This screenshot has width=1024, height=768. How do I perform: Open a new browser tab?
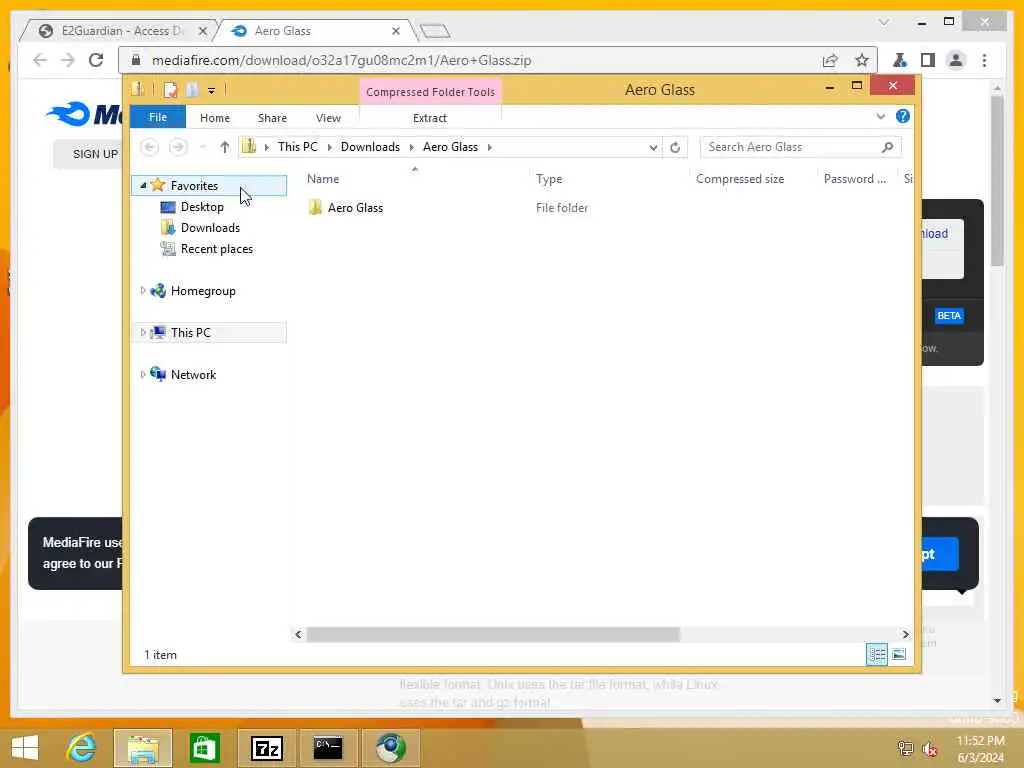point(434,31)
